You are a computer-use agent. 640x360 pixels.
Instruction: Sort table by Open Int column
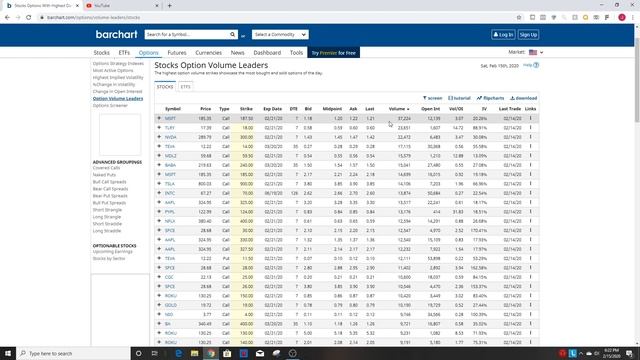click(431, 109)
